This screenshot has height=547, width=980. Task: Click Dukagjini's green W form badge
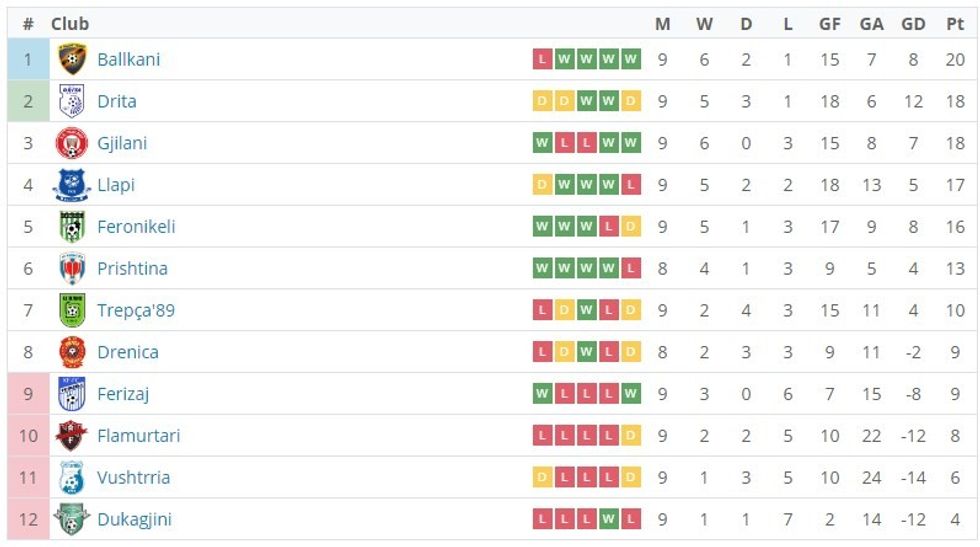(x=609, y=519)
